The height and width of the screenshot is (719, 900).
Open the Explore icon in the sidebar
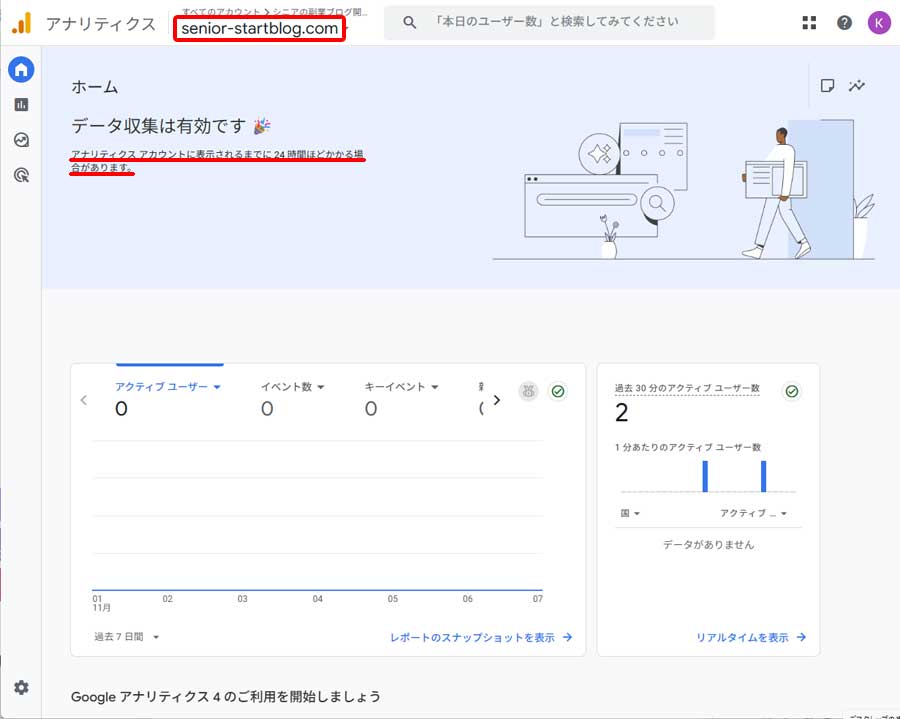click(x=20, y=140)
